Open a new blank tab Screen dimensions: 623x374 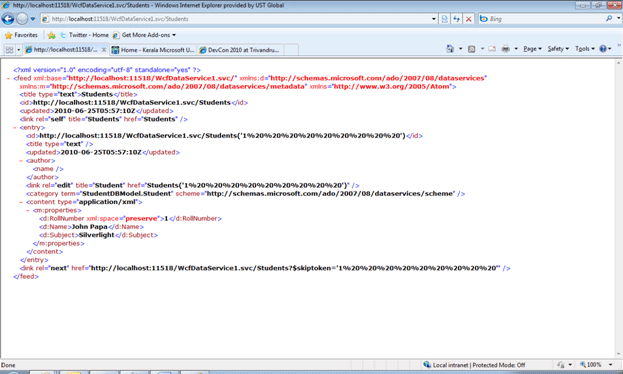tap(291, 50)
